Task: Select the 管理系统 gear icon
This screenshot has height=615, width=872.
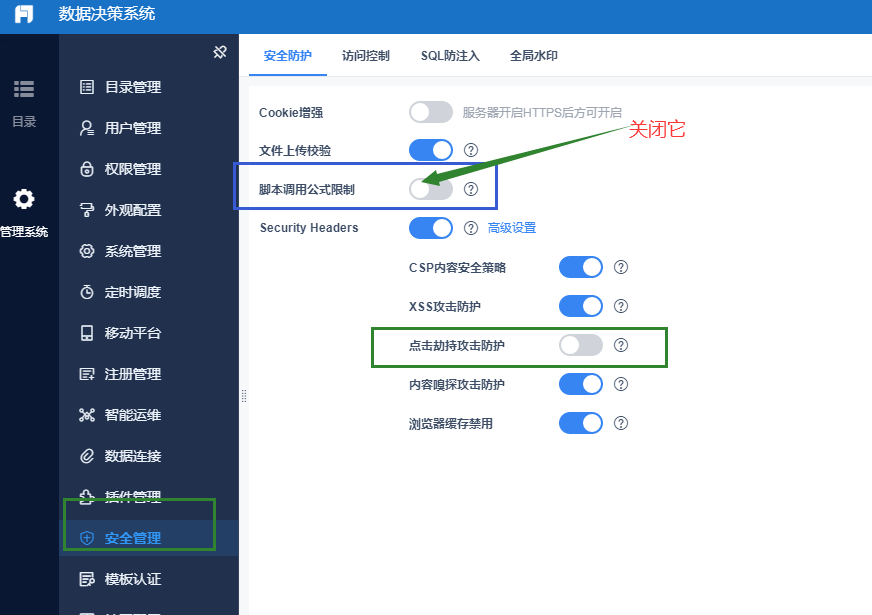Action: pyautogui.click(x=24, y=199)
